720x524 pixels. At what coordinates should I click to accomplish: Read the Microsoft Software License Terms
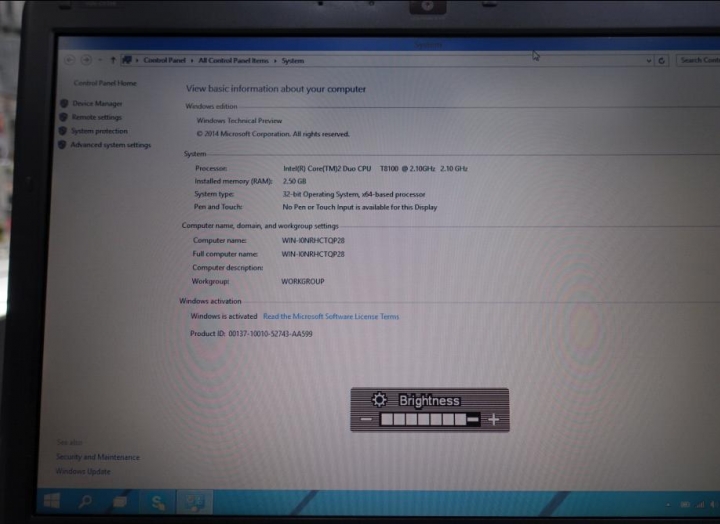point(331,316)
